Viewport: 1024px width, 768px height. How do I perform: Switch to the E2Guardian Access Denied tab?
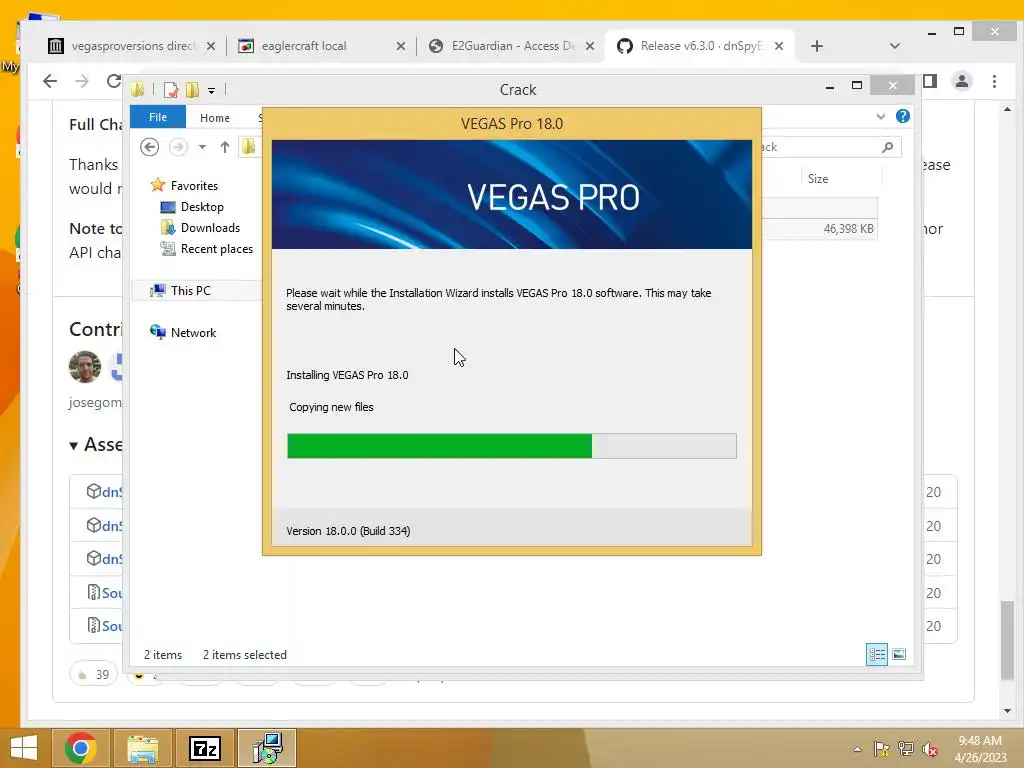pyautogui.click(x=511, y=46)
